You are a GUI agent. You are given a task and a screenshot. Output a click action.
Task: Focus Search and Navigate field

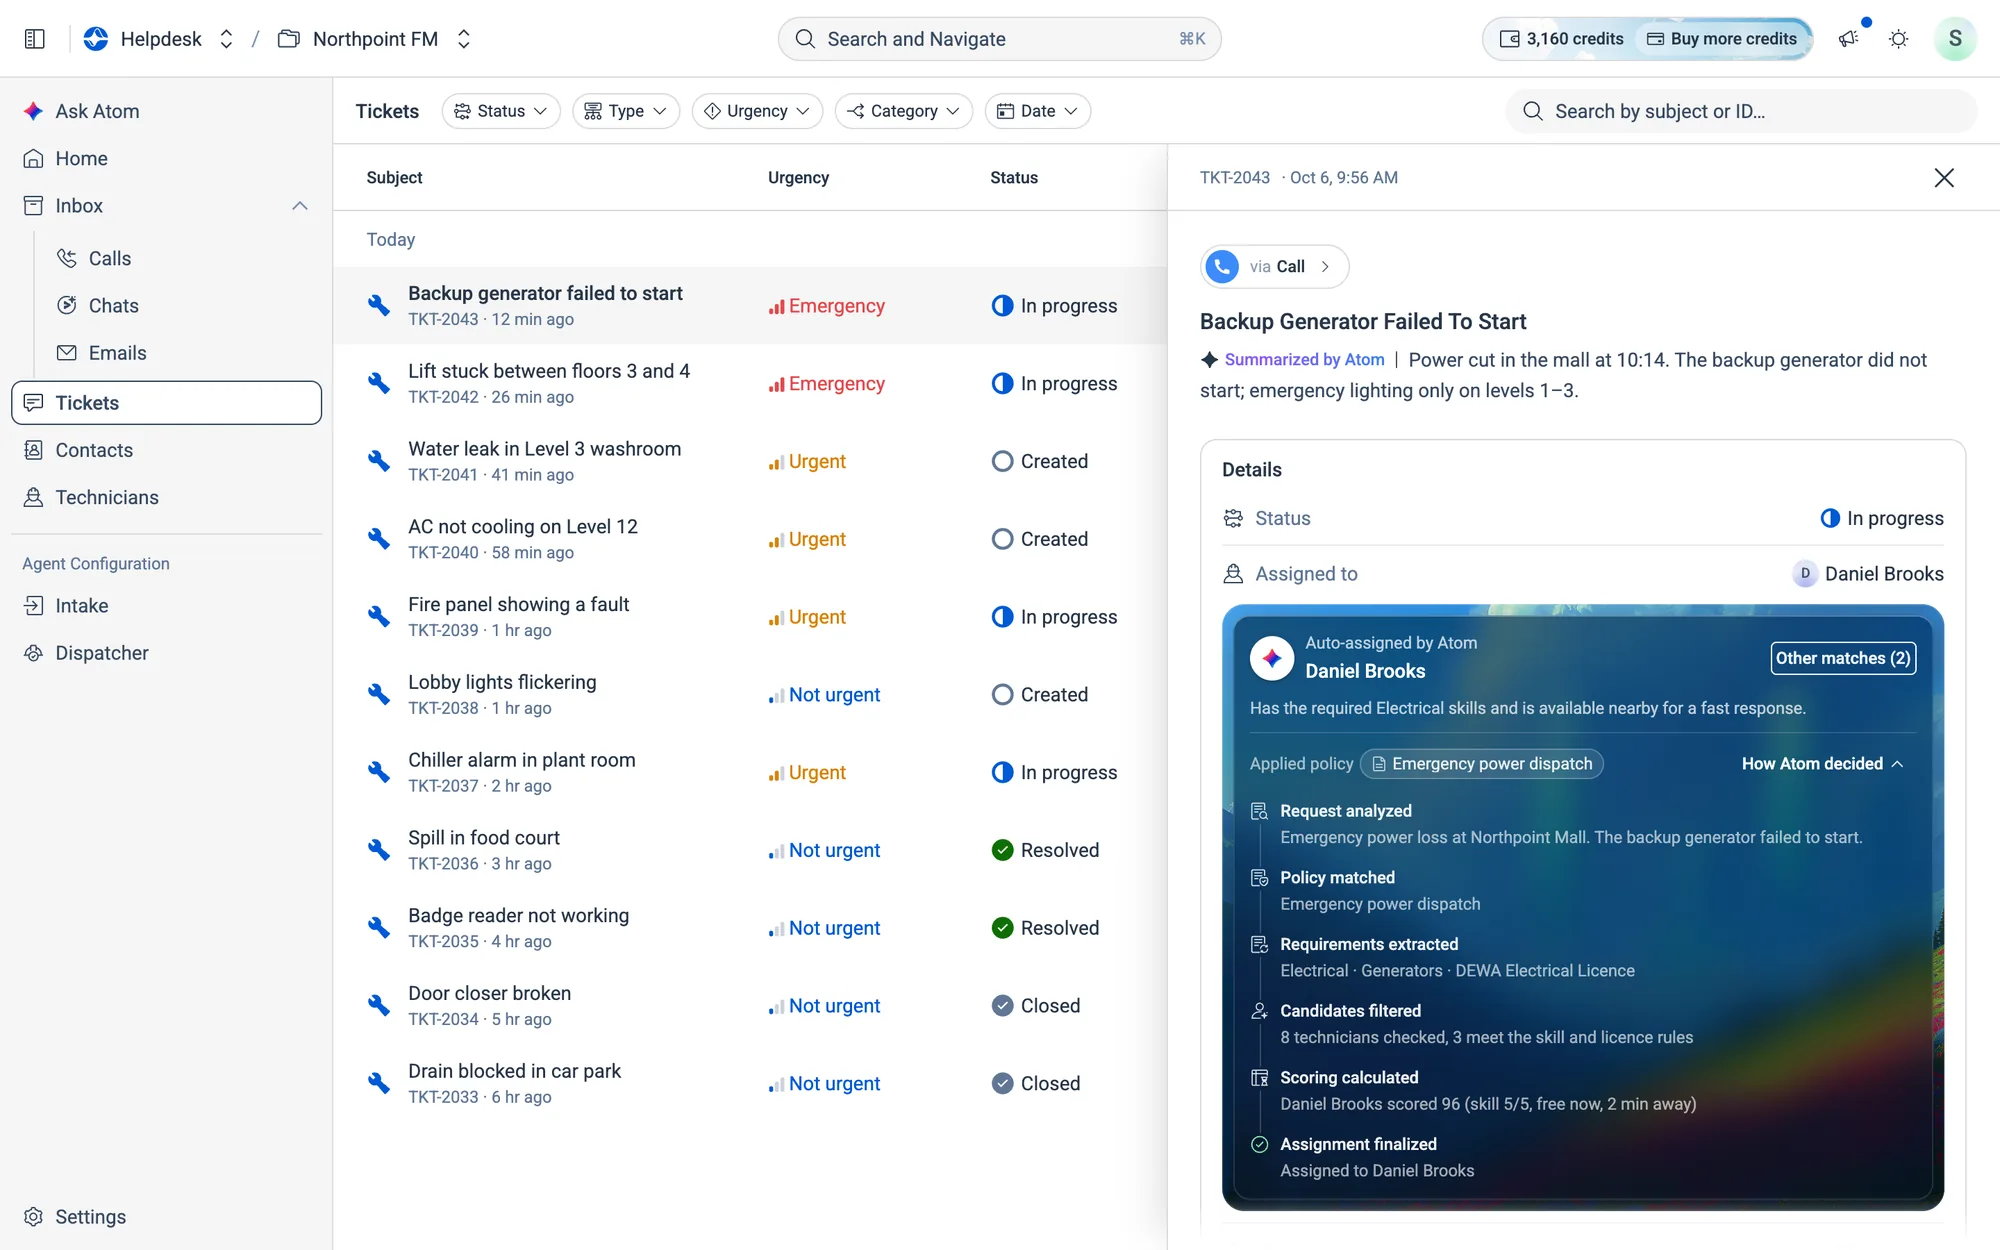[1000, 39]
